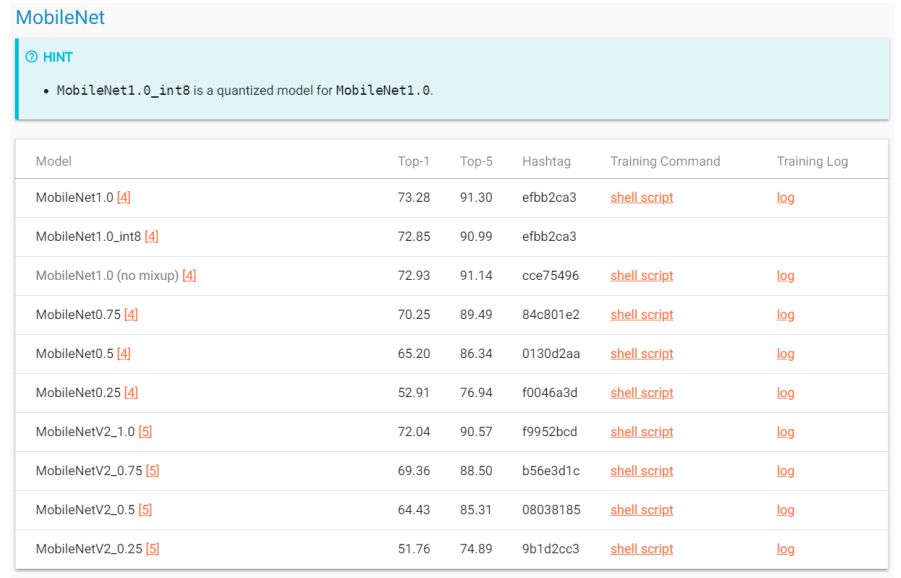Click citation [4] next to MobileNet1.0_int8
Screen dimensions: 901x578
click(151, 237)
